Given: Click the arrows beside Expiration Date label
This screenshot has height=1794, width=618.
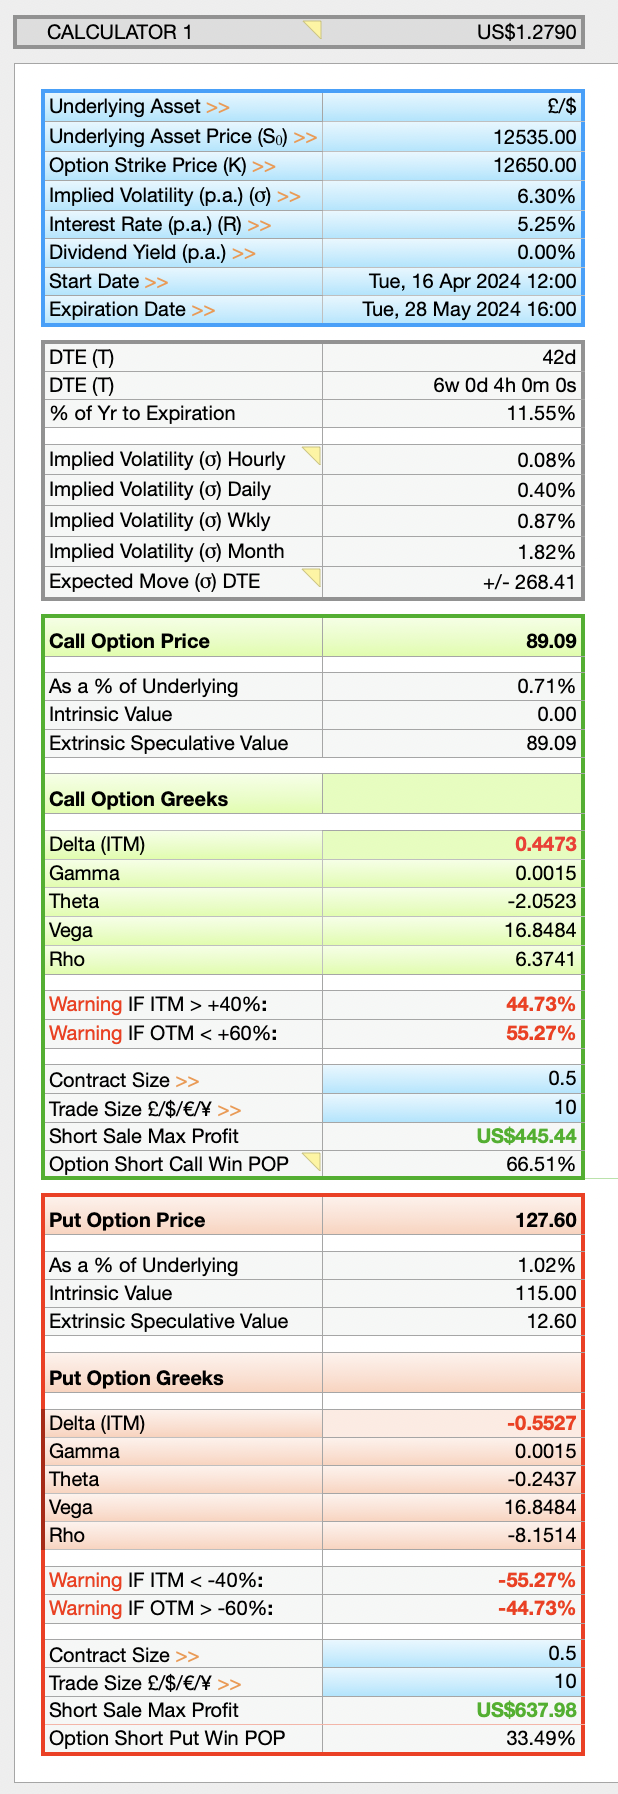Looking at the screenshot, I should 203,310.
